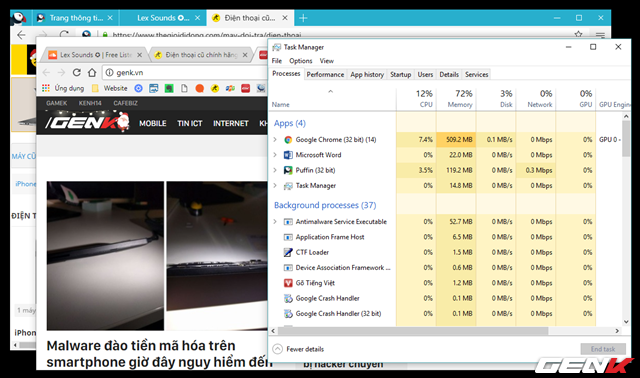
Task: Click Chrome's reload page icon
Action: [x=76, y=73]
